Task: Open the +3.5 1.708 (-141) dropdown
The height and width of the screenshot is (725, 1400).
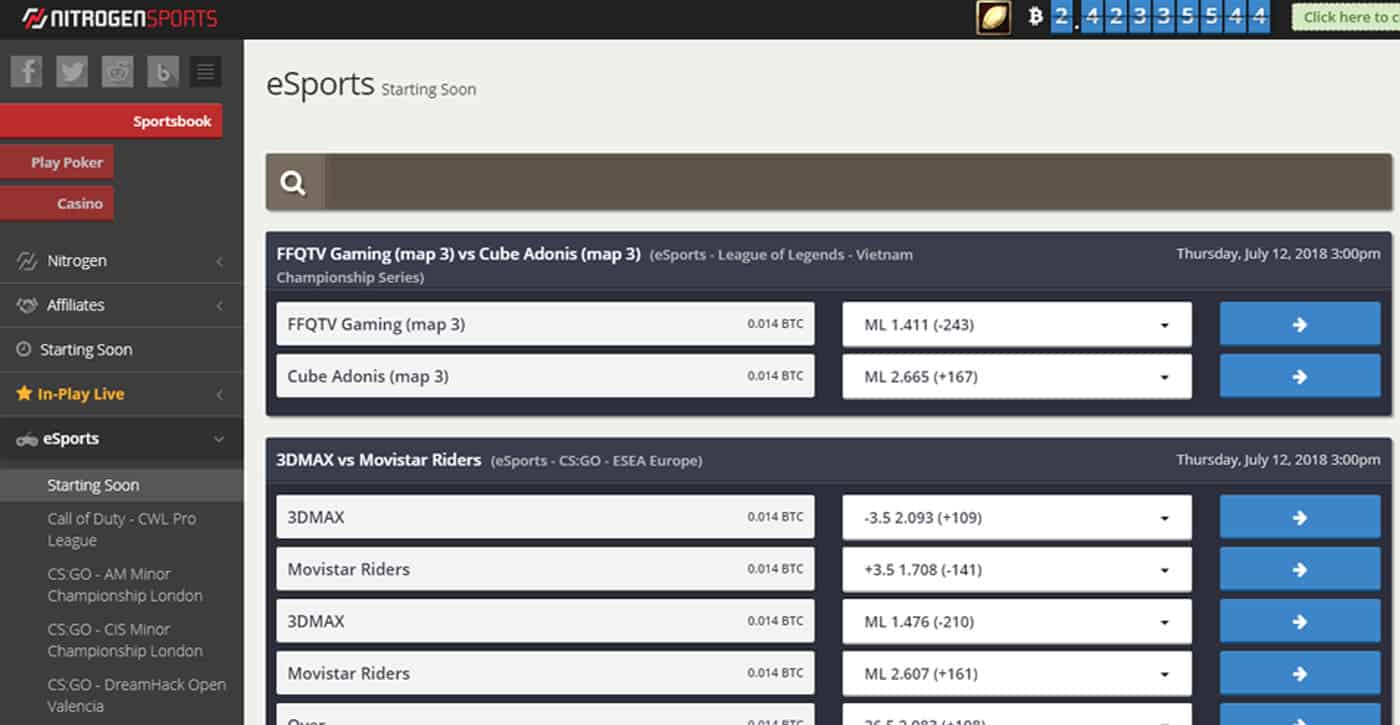Action: (x=1017, y=569)
